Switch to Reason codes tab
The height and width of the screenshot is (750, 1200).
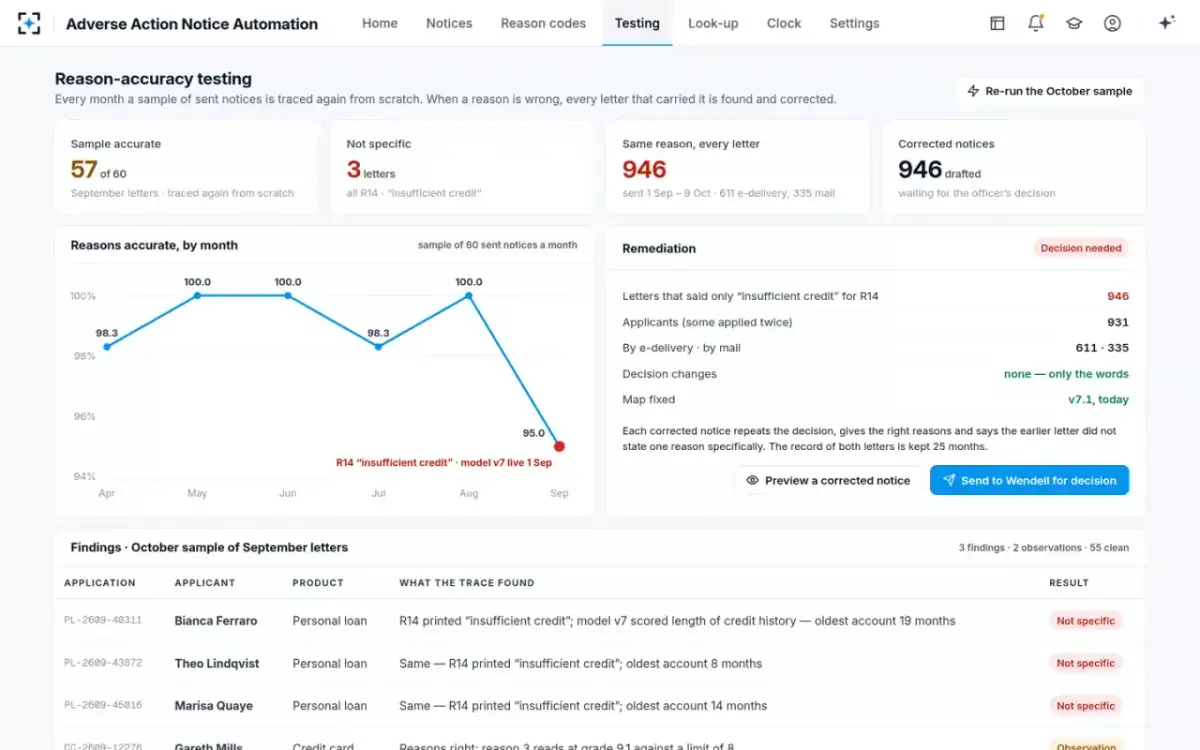[543, 23]
